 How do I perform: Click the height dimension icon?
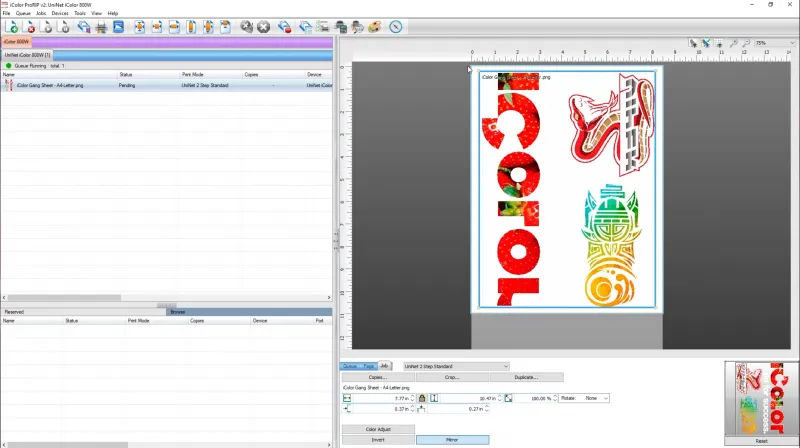[x=434, y=398]
